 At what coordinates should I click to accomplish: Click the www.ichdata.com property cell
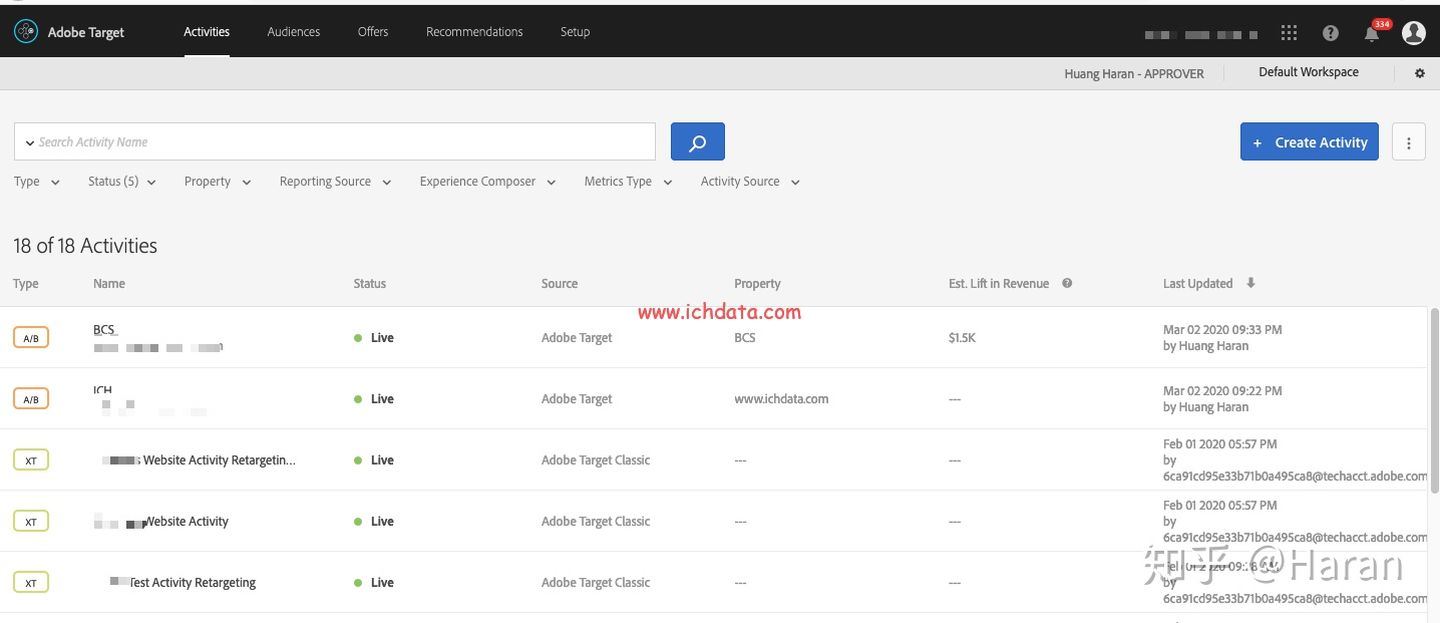point(781,399)
